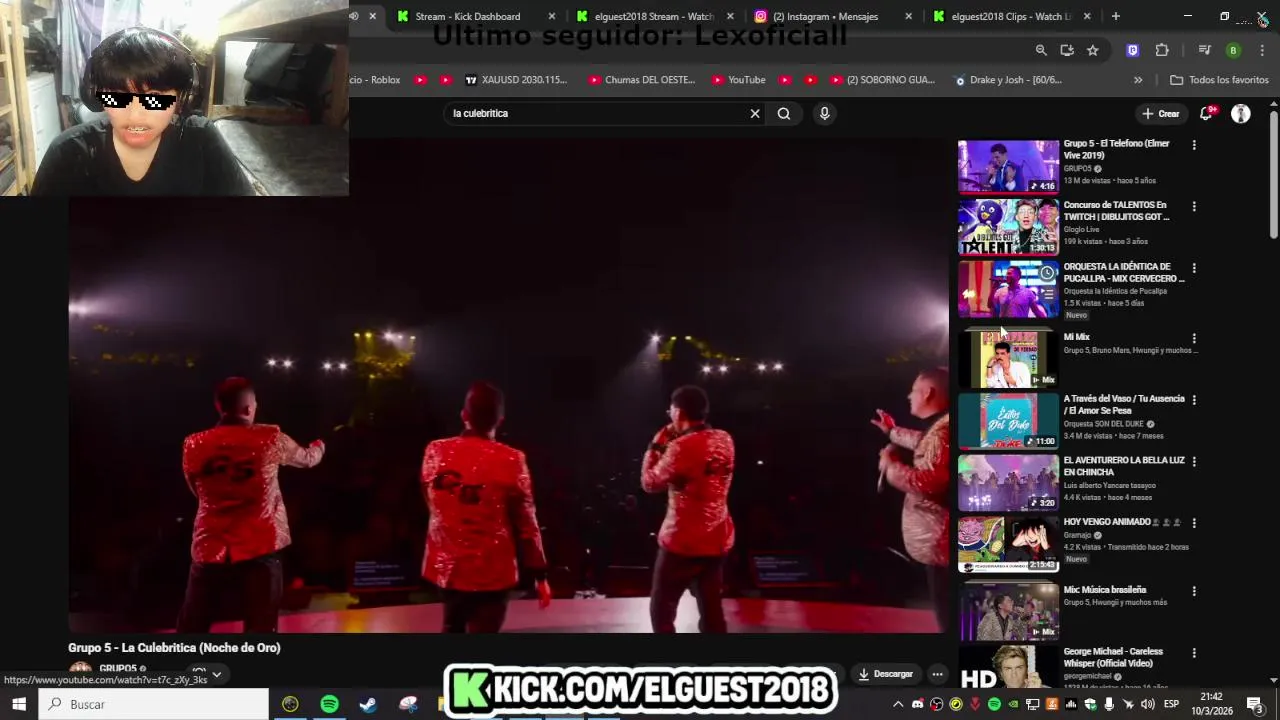Screen dimensions: 1280x720
Task: Click the microphone icon in system tray
Action: click(x=1109, y=704)
